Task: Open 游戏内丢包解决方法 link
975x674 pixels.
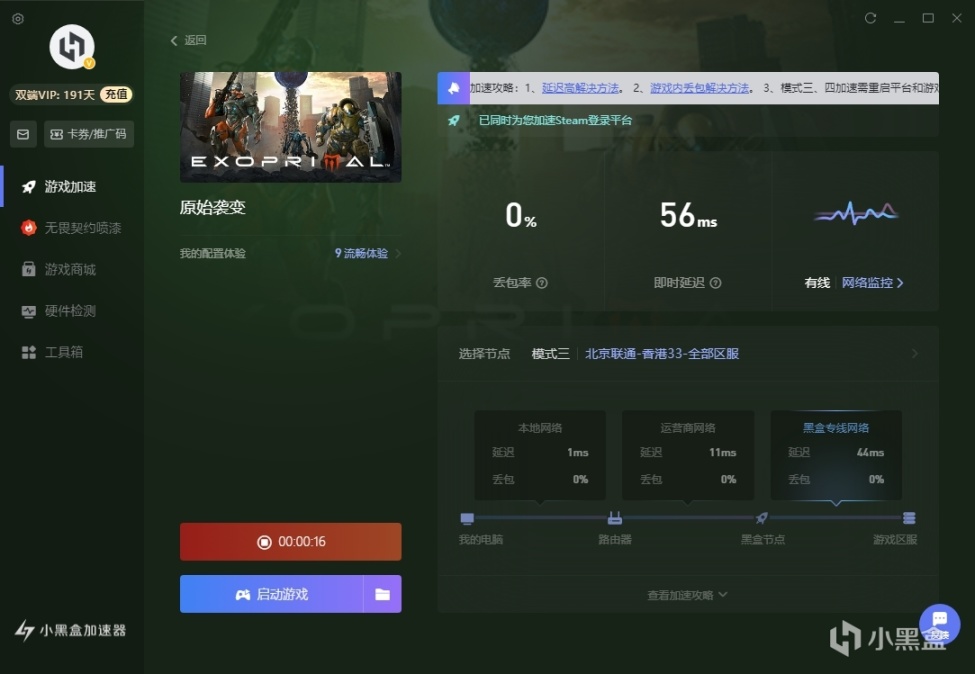Action: coord(700,88)
